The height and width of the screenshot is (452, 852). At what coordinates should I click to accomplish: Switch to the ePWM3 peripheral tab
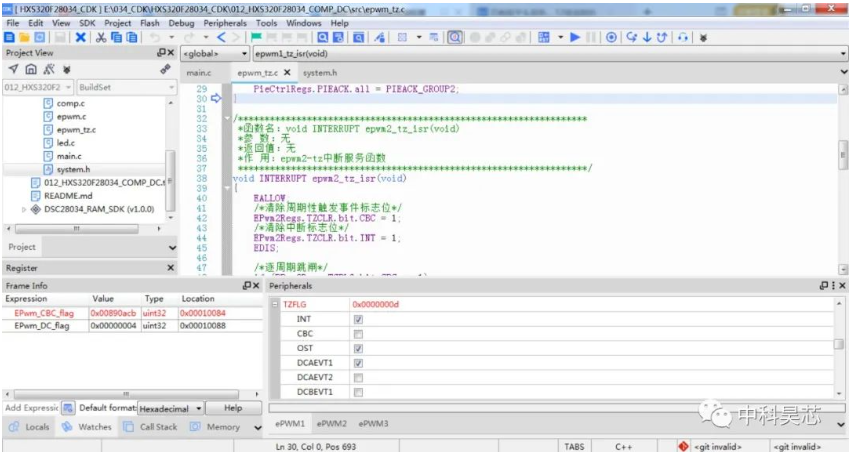point(373,424)
